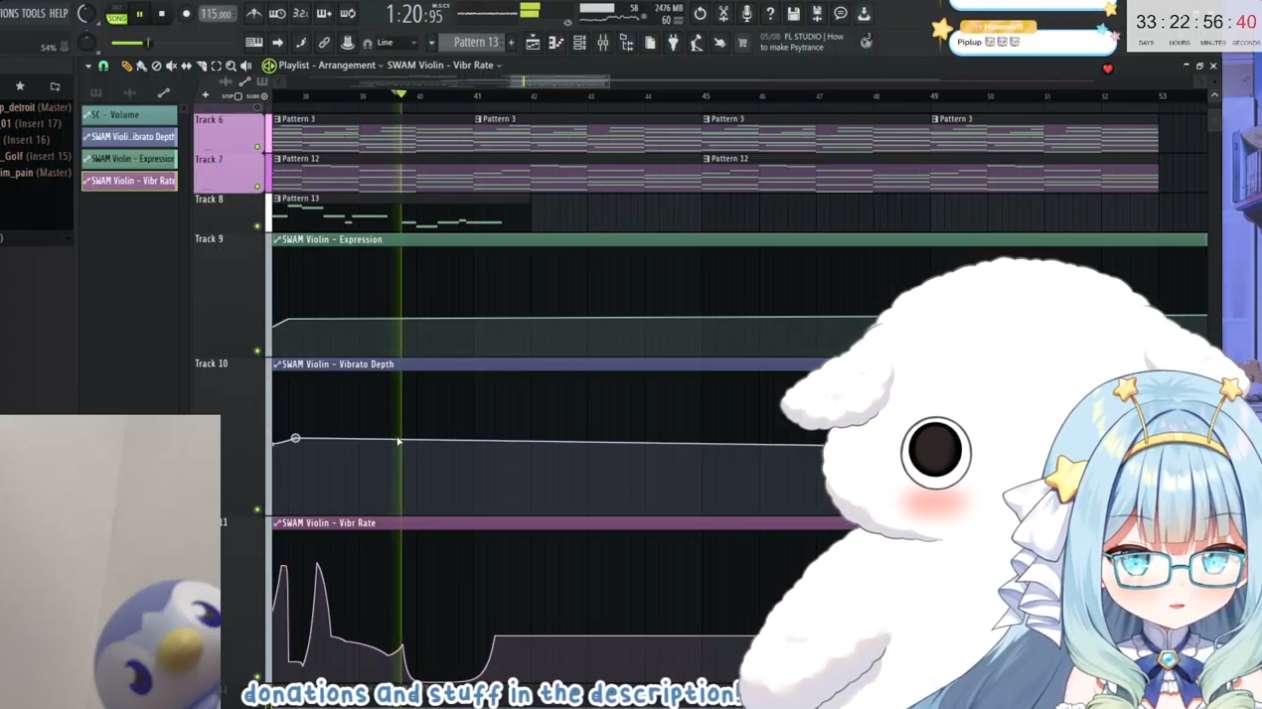1262x709 pixels.
Task: Adjust the master volume knob
Action: point(86,13)
